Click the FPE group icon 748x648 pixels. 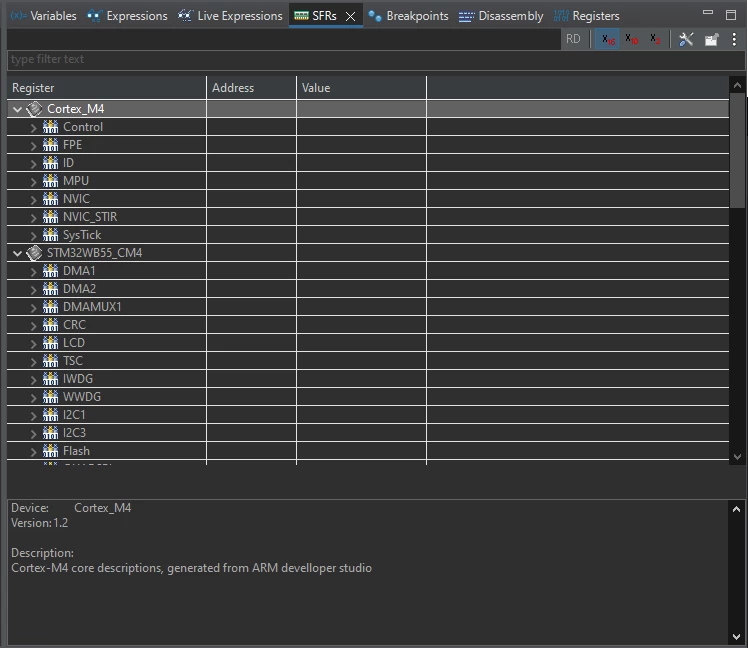pos(51,145)
